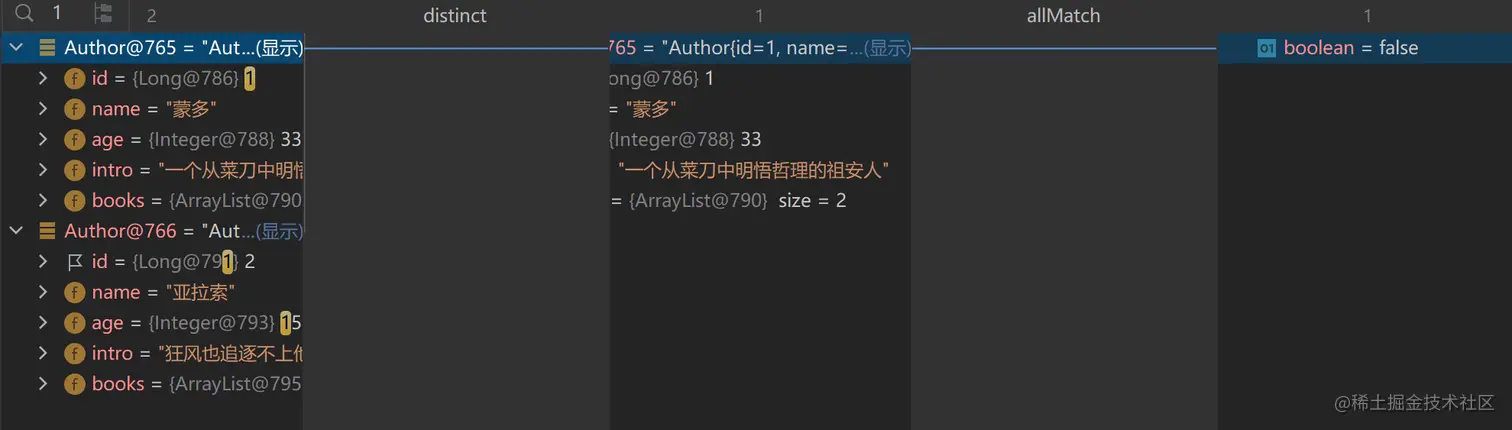Viewport: 1512px width, 430px height.
Task: Click the tree view mode icon
Action: (x=102, y=13)
